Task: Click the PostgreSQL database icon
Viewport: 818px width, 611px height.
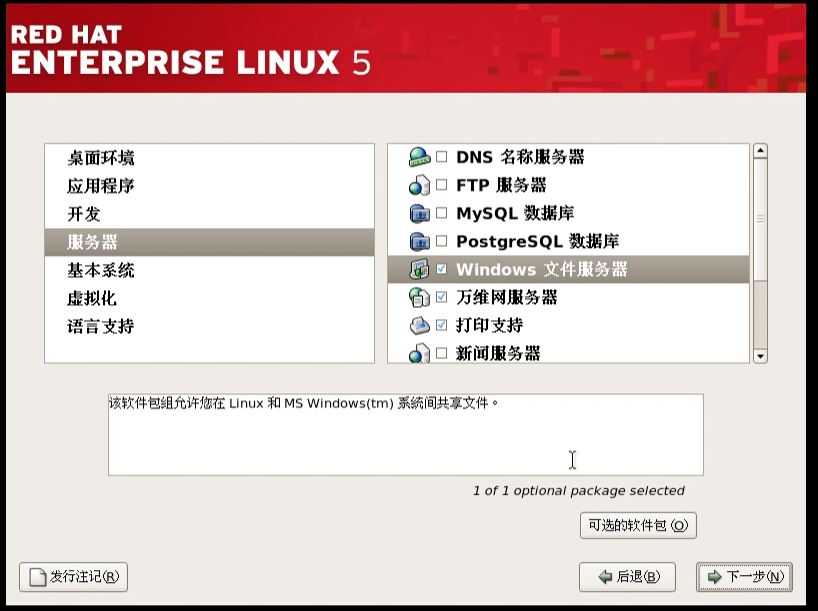Action: pos(419,241)
